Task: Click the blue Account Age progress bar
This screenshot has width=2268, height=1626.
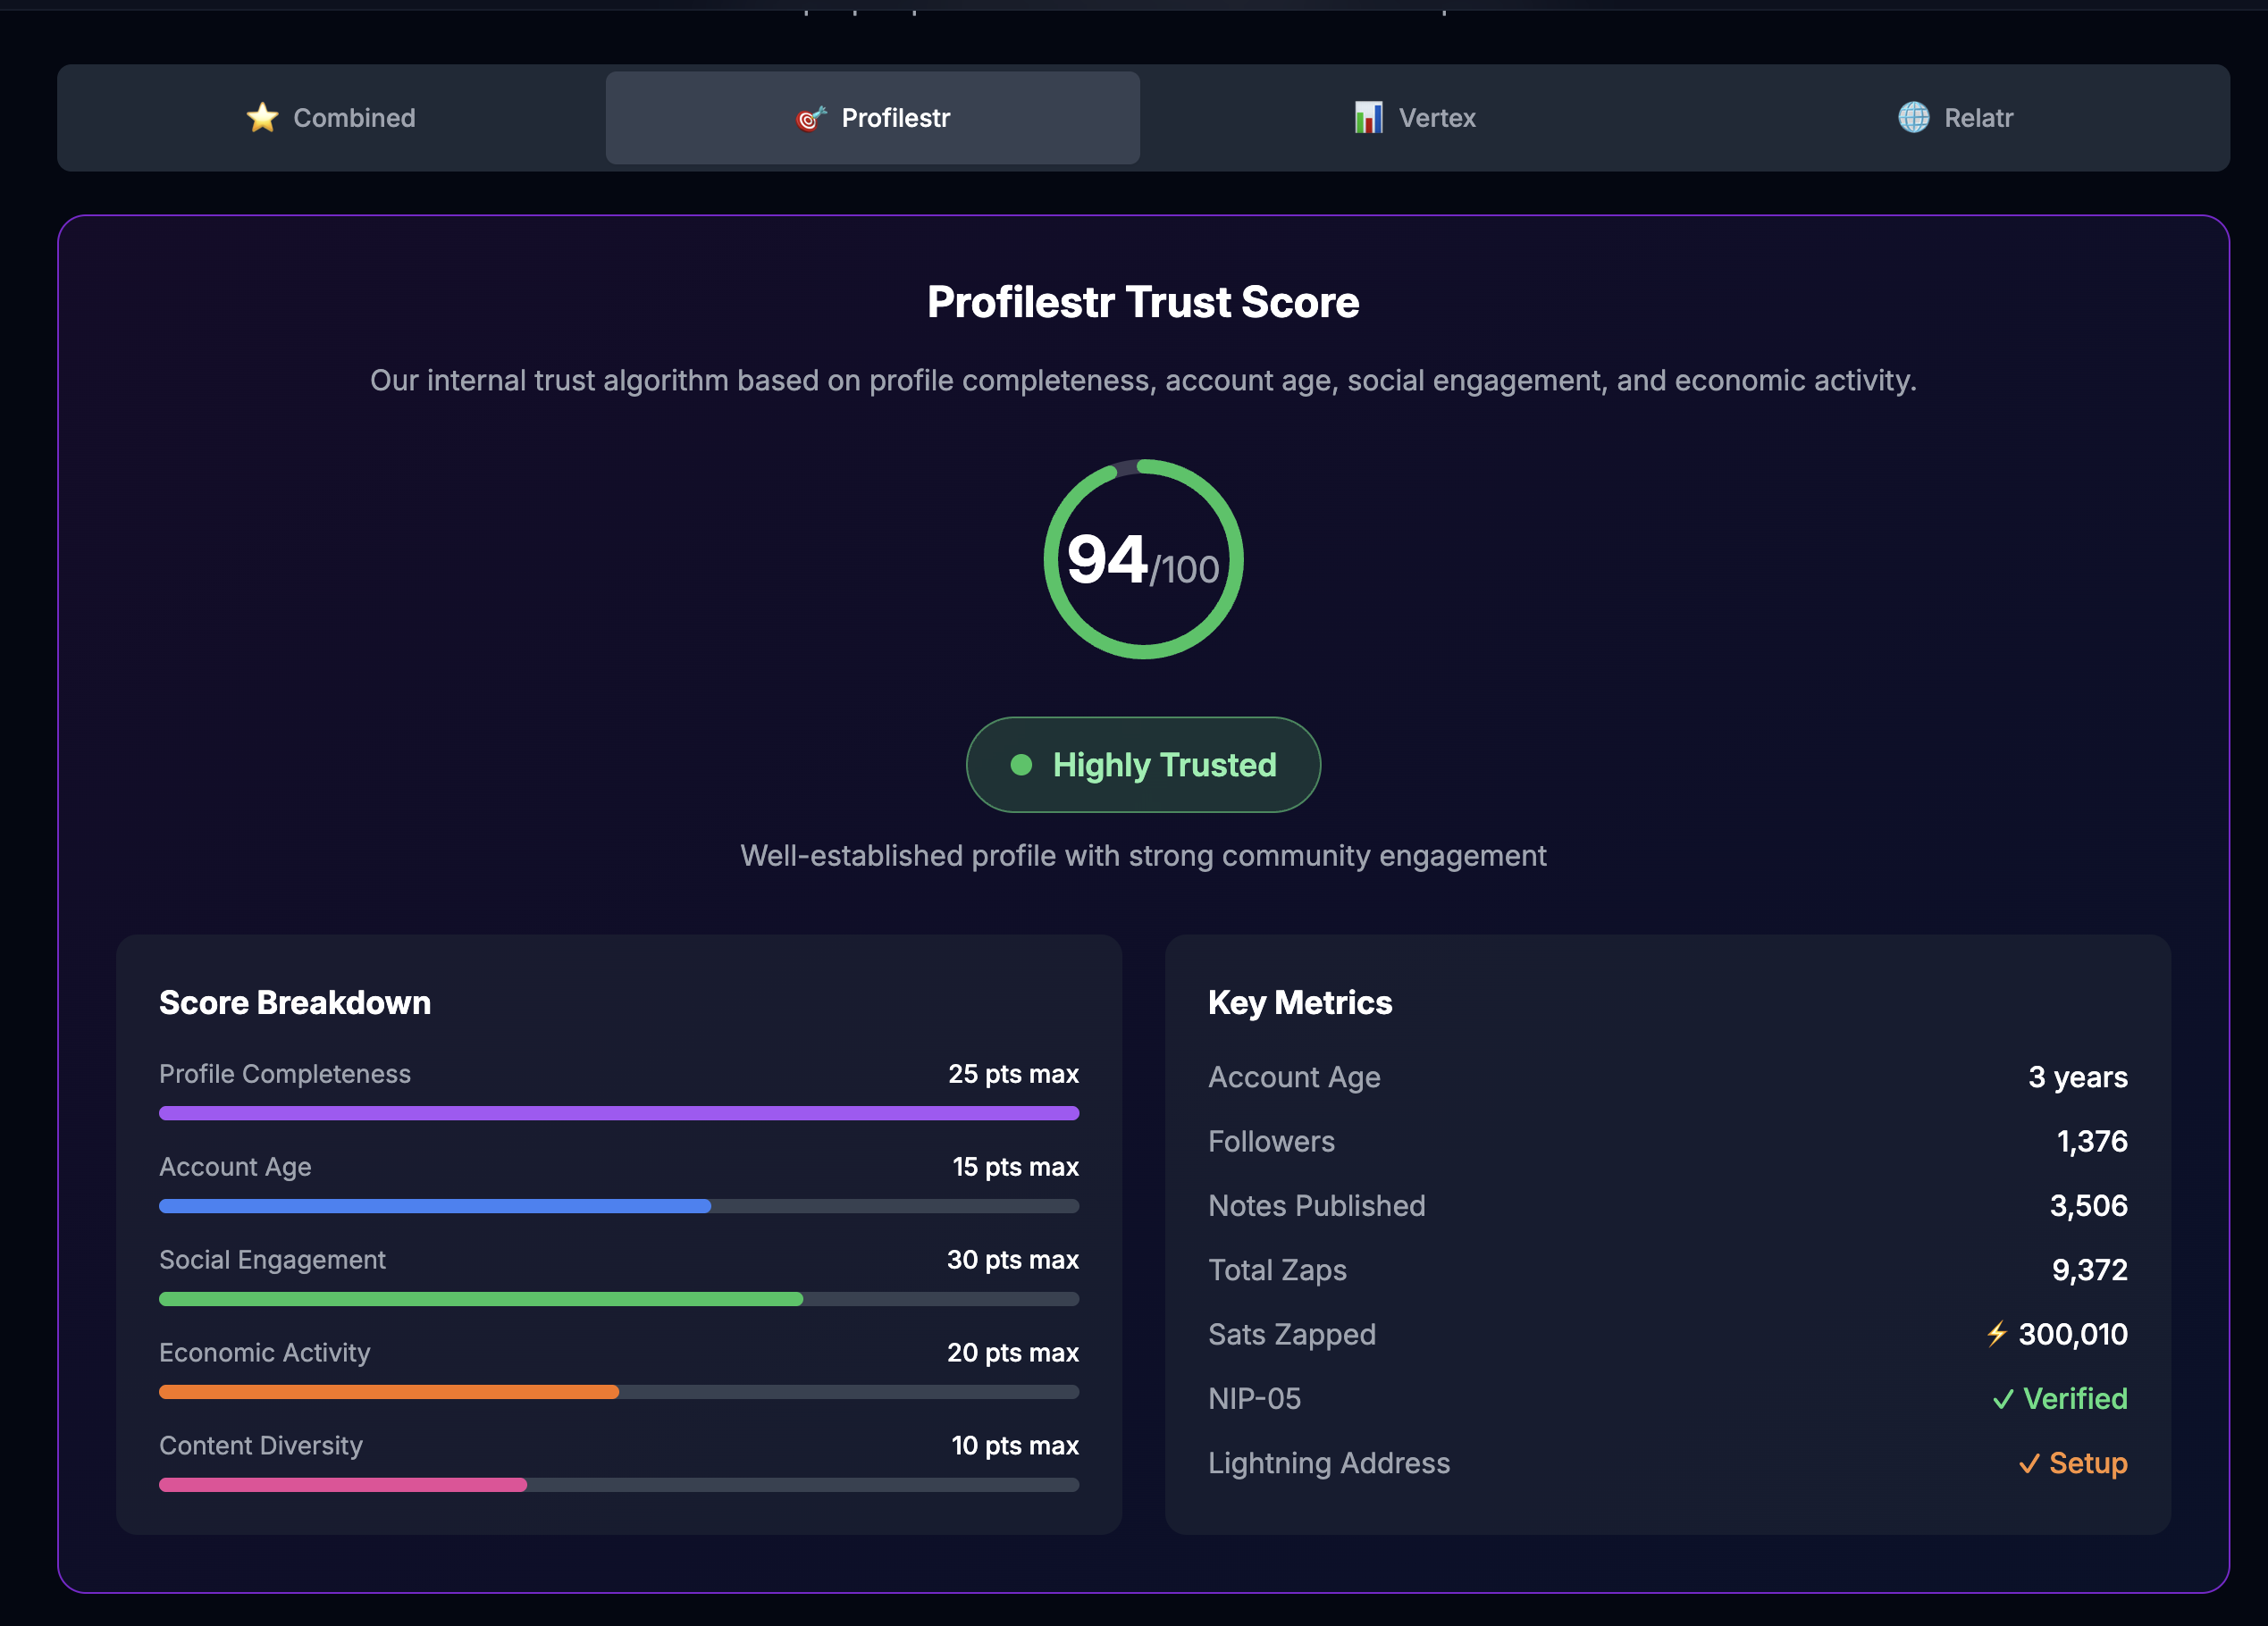Action: click(x=435, y=1206)
